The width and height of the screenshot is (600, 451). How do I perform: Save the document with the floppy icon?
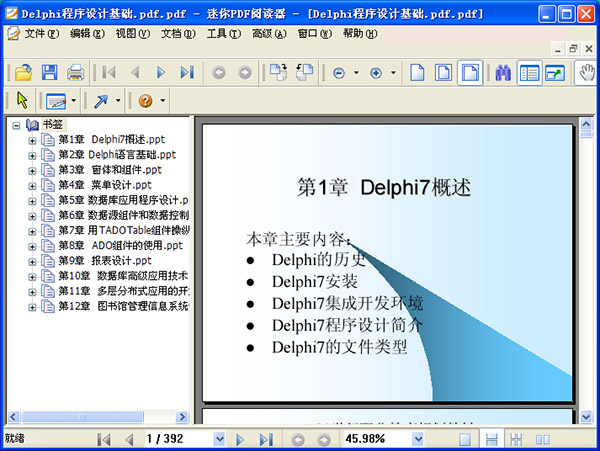coord(49,72)
